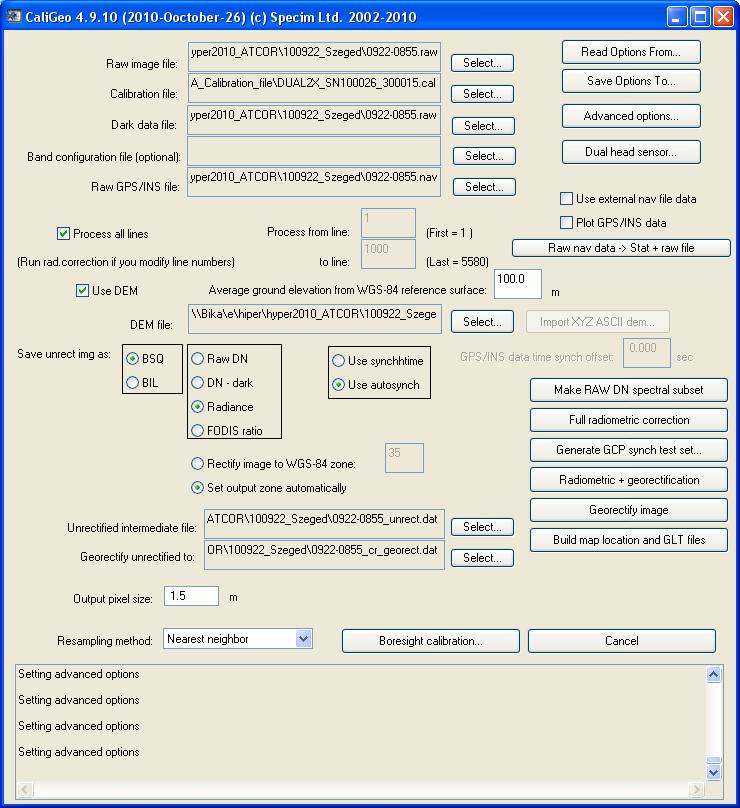Viewport: 740px width, 808px height.
Task: Run Radiometric + georectification
Action: [629, 480]
